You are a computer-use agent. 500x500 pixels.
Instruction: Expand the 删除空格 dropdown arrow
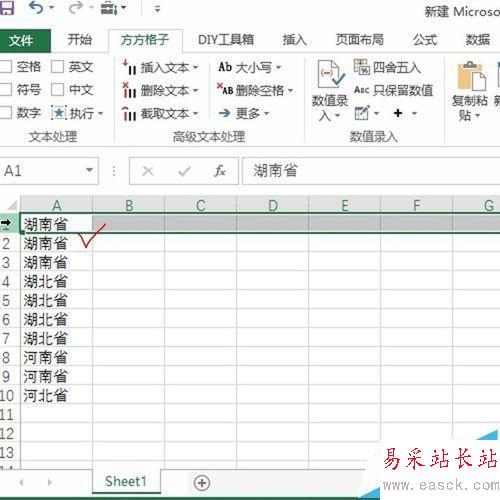[x=290, y=91]
